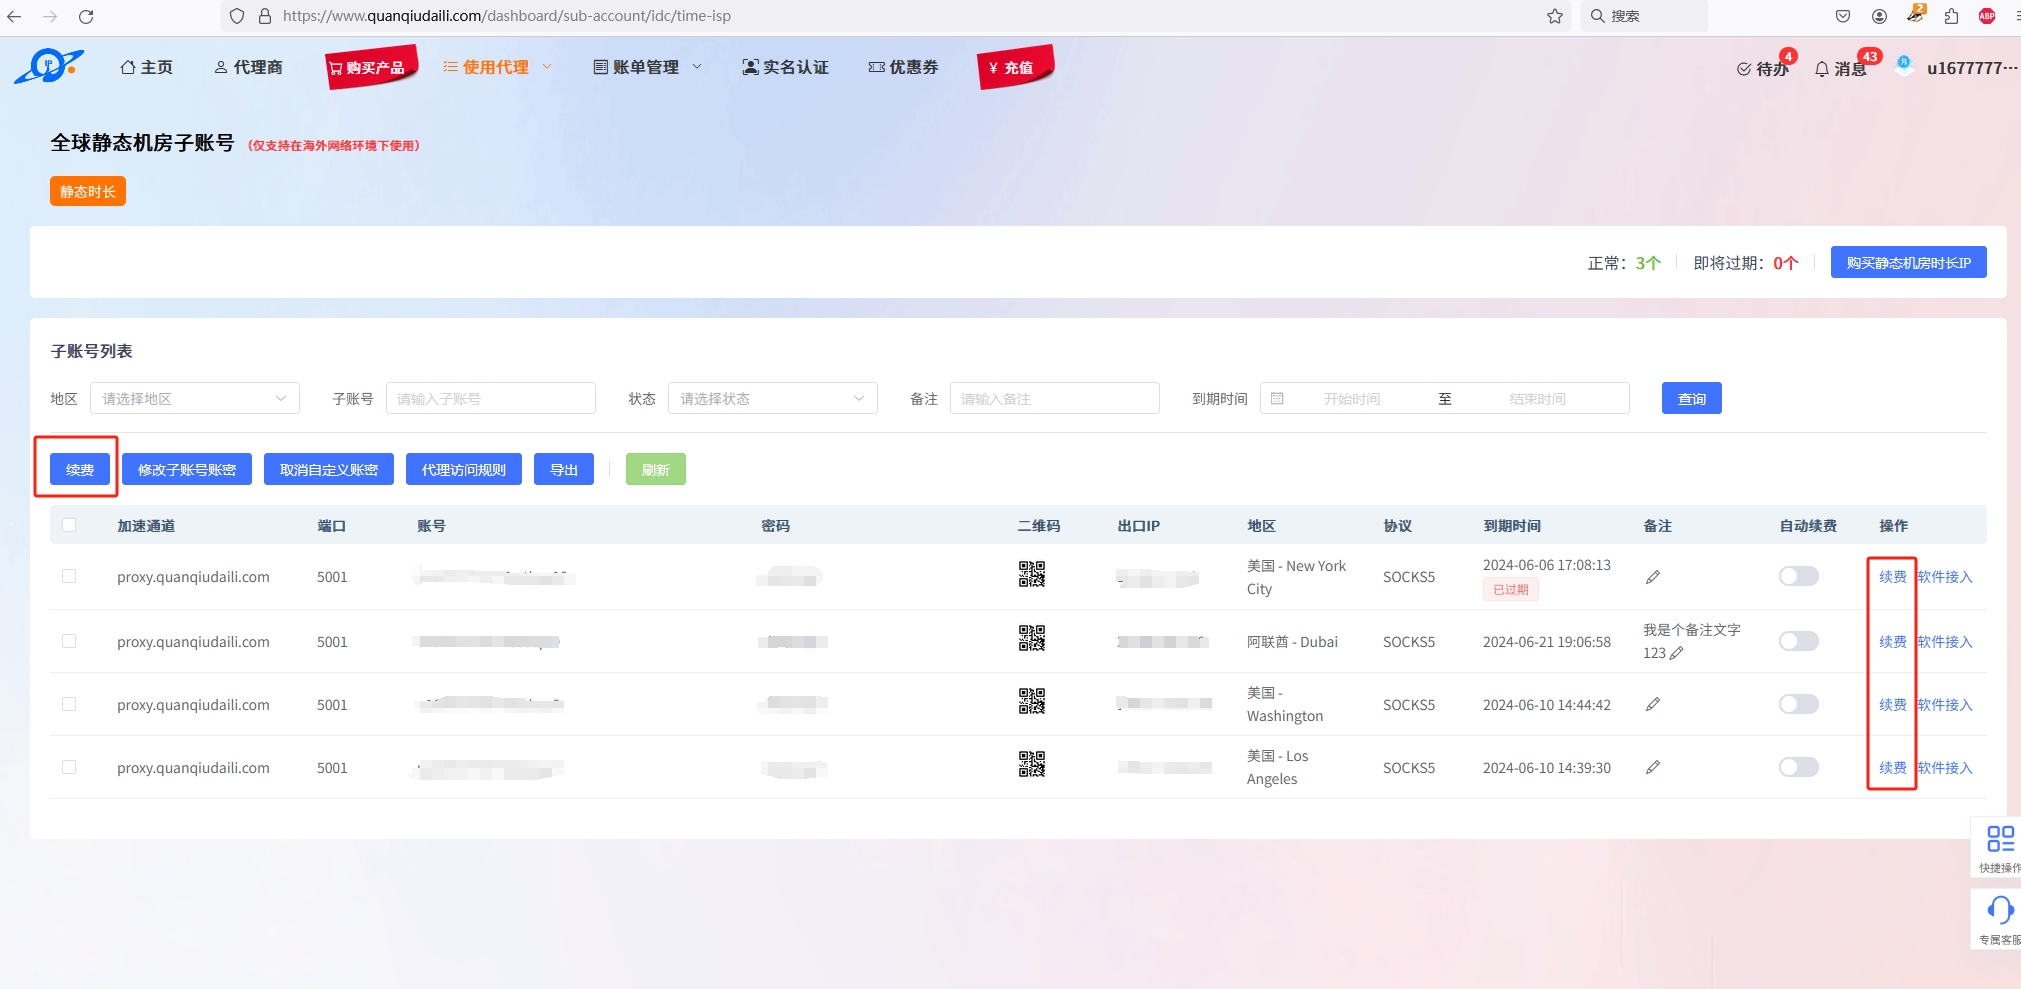Screen dimensions: 2021x989
Task: Go to the 实名认证 menu item
Action: click(786, 67)
